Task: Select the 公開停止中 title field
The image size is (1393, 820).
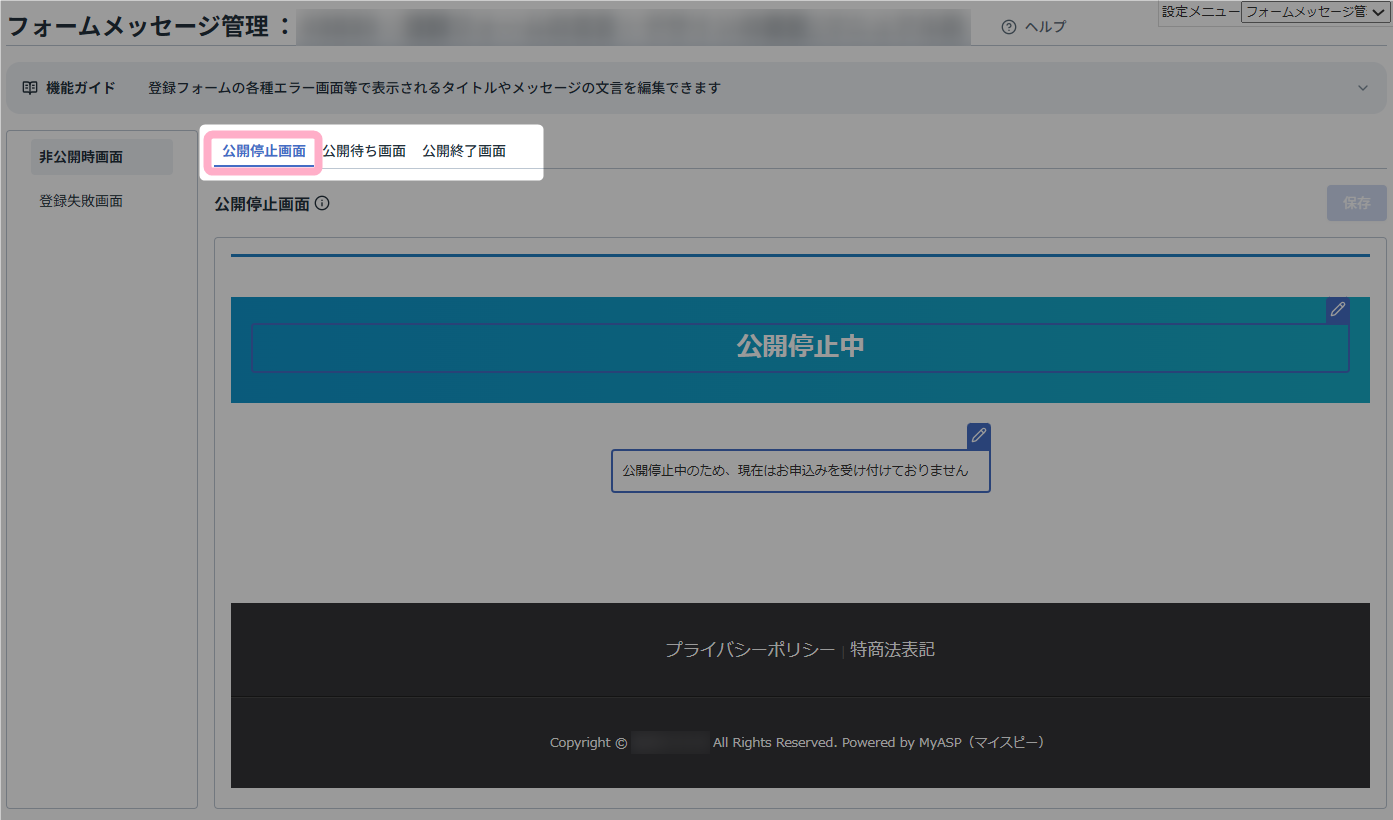Action: (x=799, y=347)
